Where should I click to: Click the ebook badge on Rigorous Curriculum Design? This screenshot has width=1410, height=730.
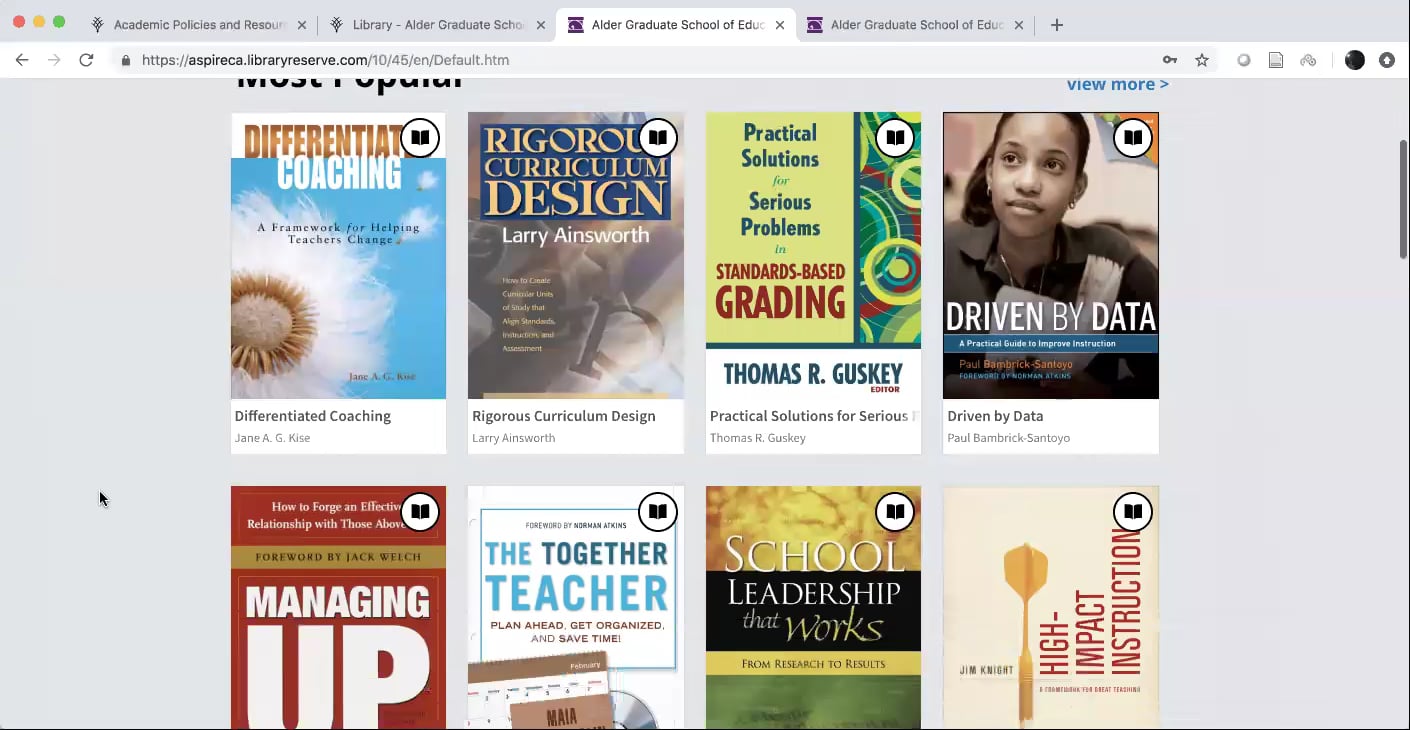click(658, 138)
